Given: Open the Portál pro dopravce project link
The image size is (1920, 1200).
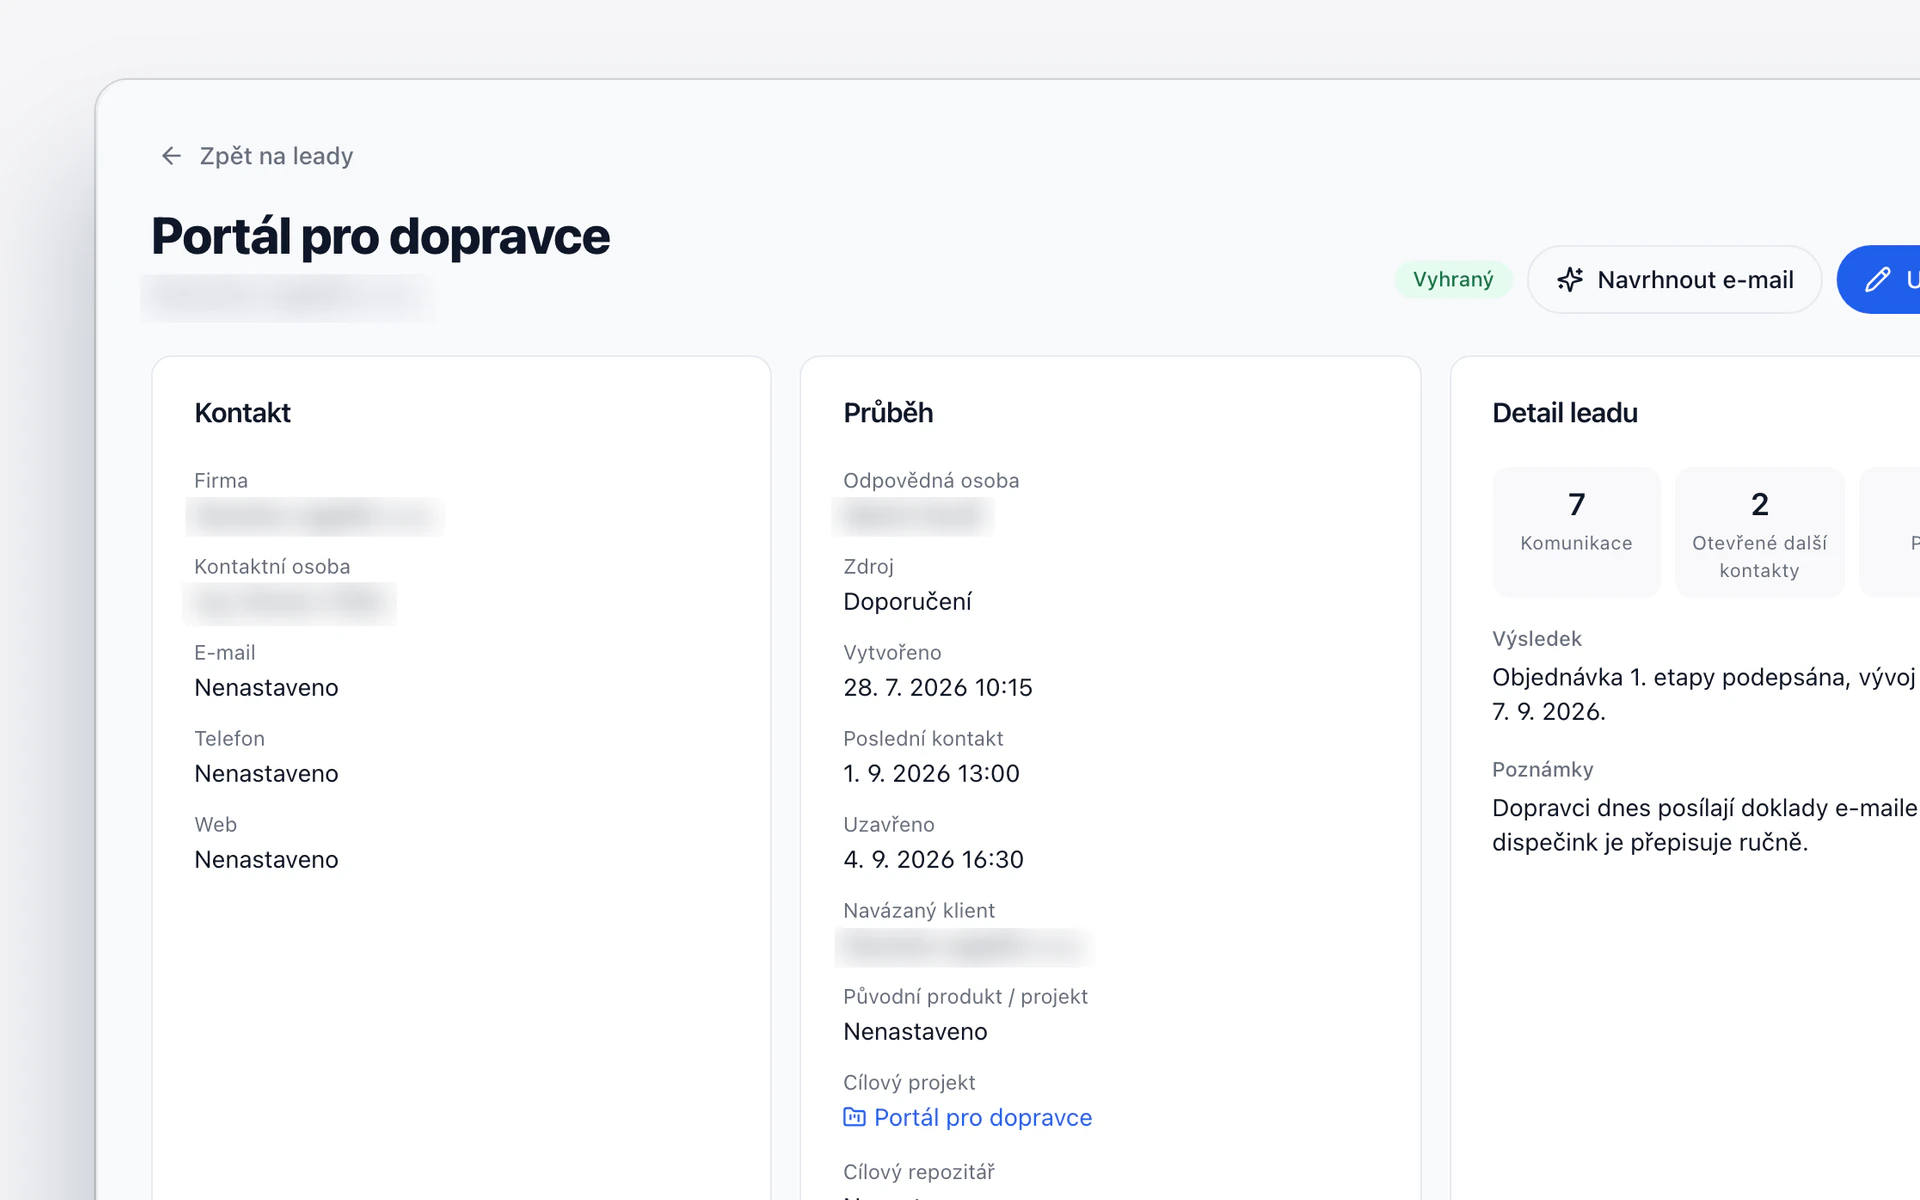Looking at the screenshot, I should (x=982, y=1118).
